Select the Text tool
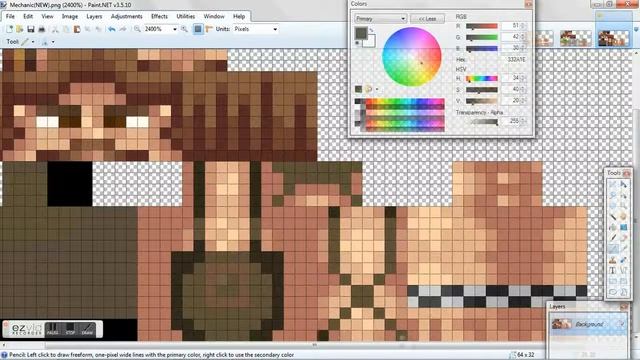 [612, 270]
